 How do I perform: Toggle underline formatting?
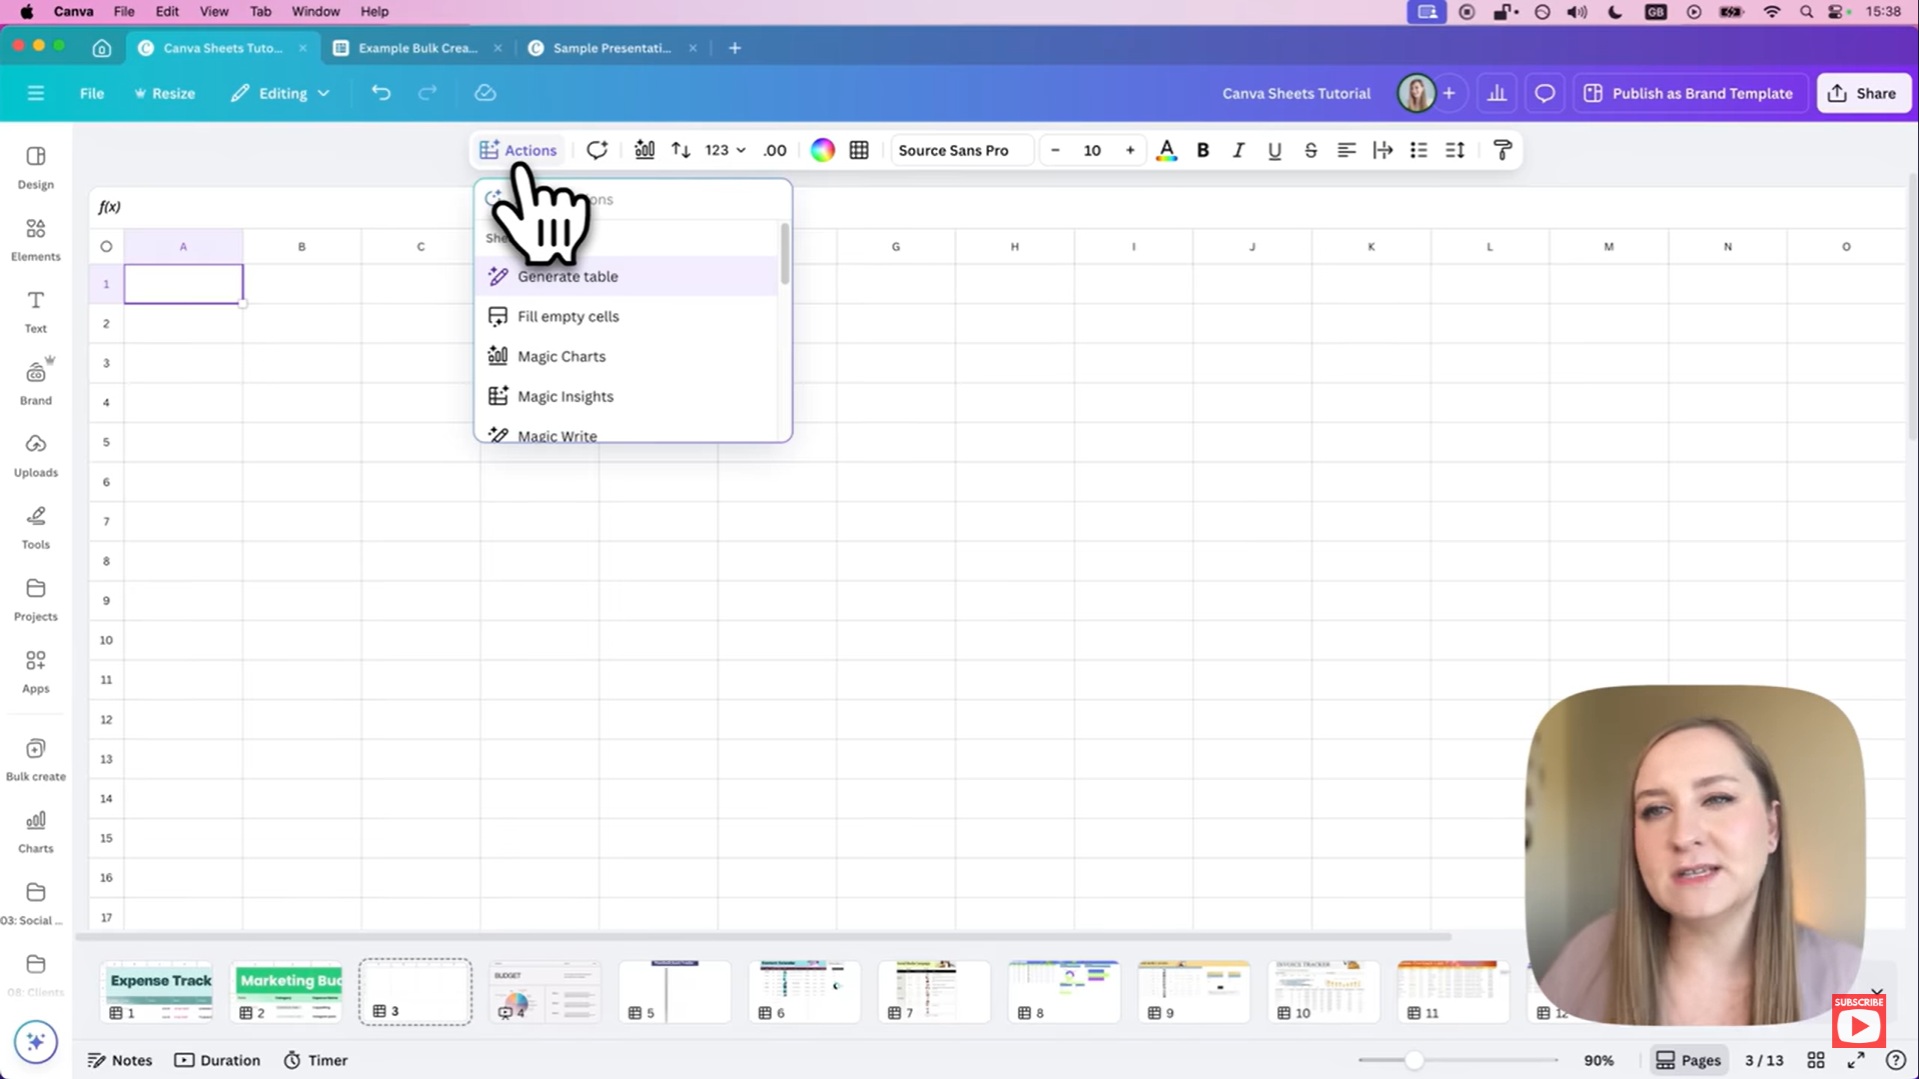pyautogui.click(x=1274, y=150)
